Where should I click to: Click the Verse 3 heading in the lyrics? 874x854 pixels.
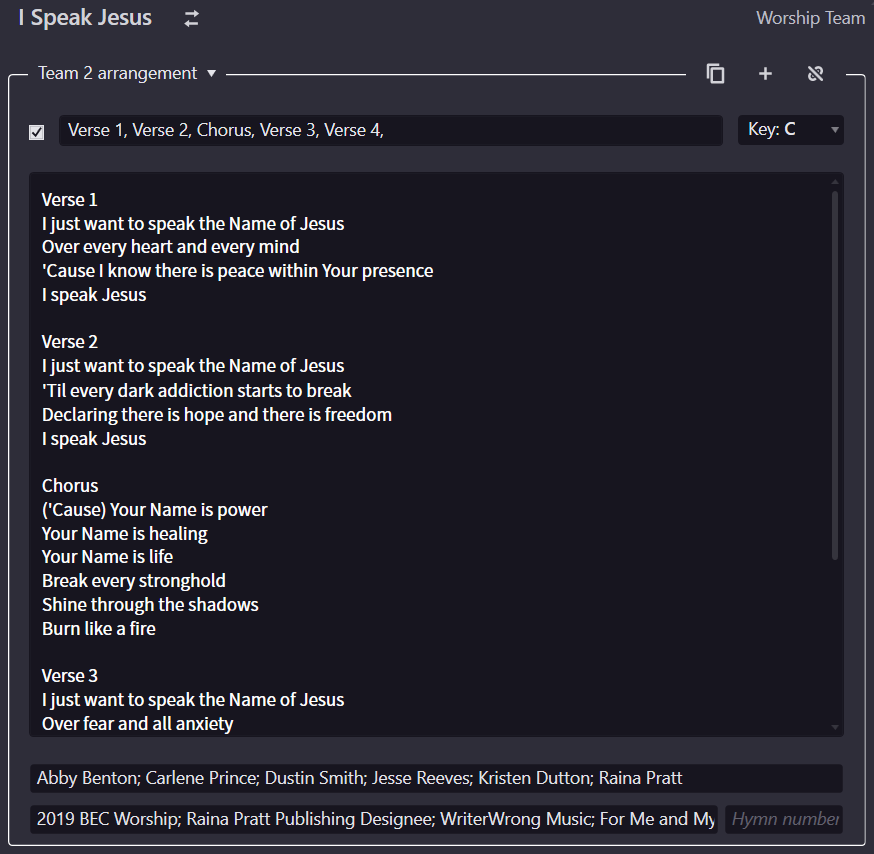click(70, 676)
